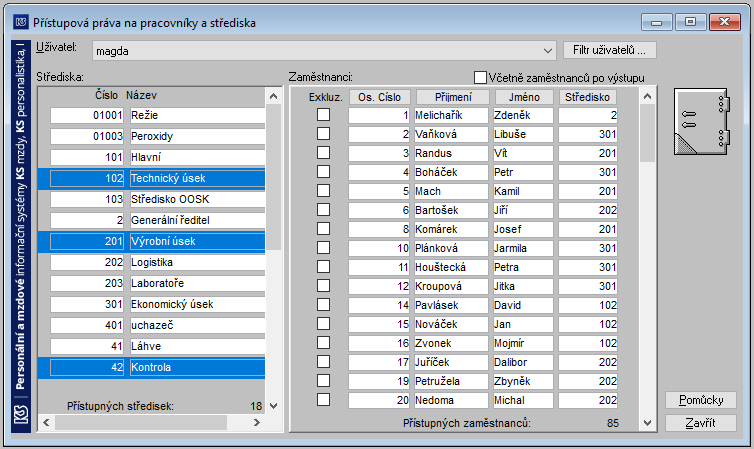
Task: Check Exkluz. box for Bartošek
Action: click(x=324, y=210)
